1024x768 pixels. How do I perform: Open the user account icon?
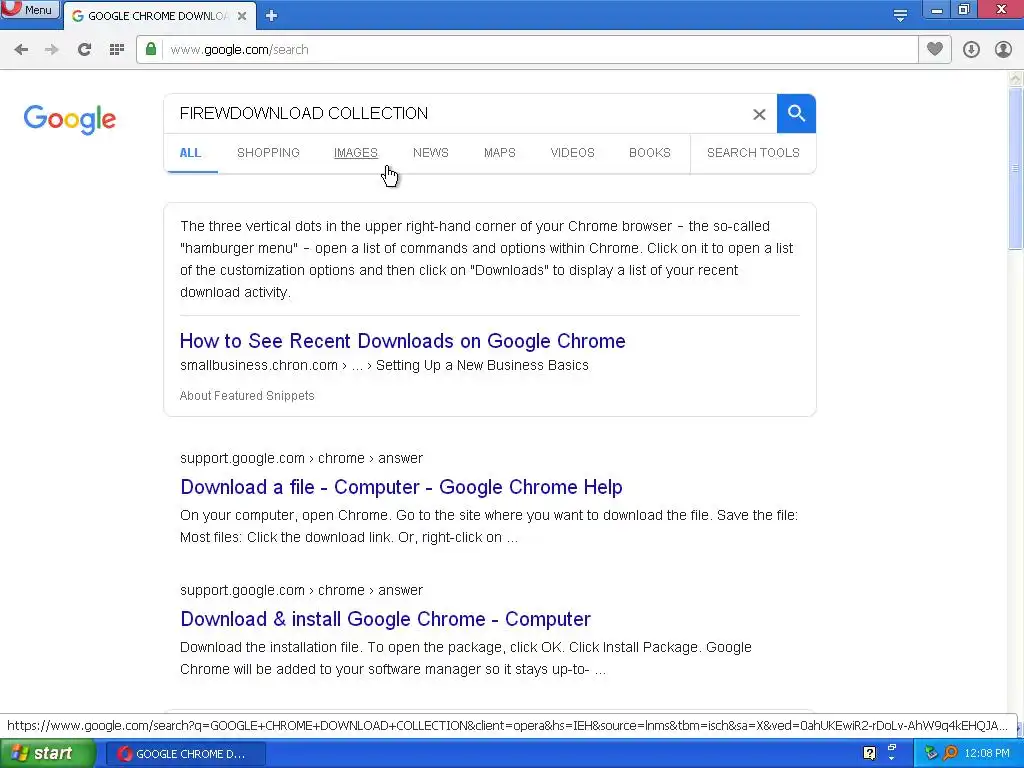tap(1003, 50)
